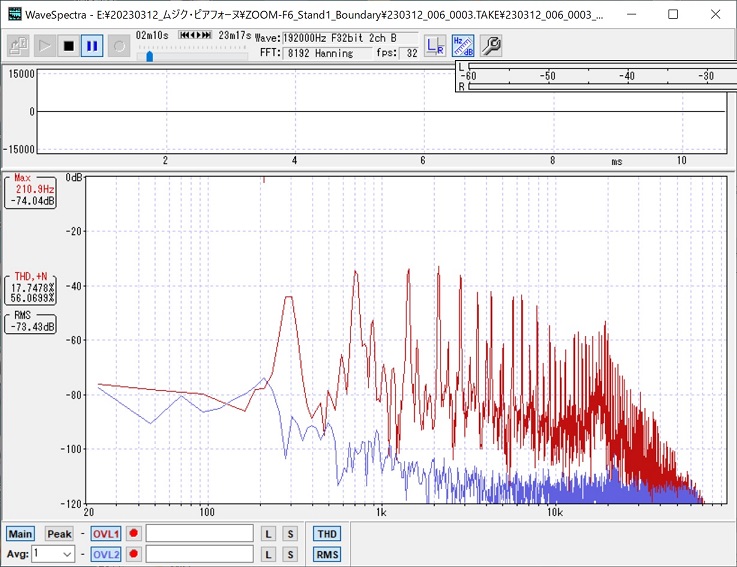The image size is (737, 567).
Task: Click the OVL2 text input field
Action: 200,554
